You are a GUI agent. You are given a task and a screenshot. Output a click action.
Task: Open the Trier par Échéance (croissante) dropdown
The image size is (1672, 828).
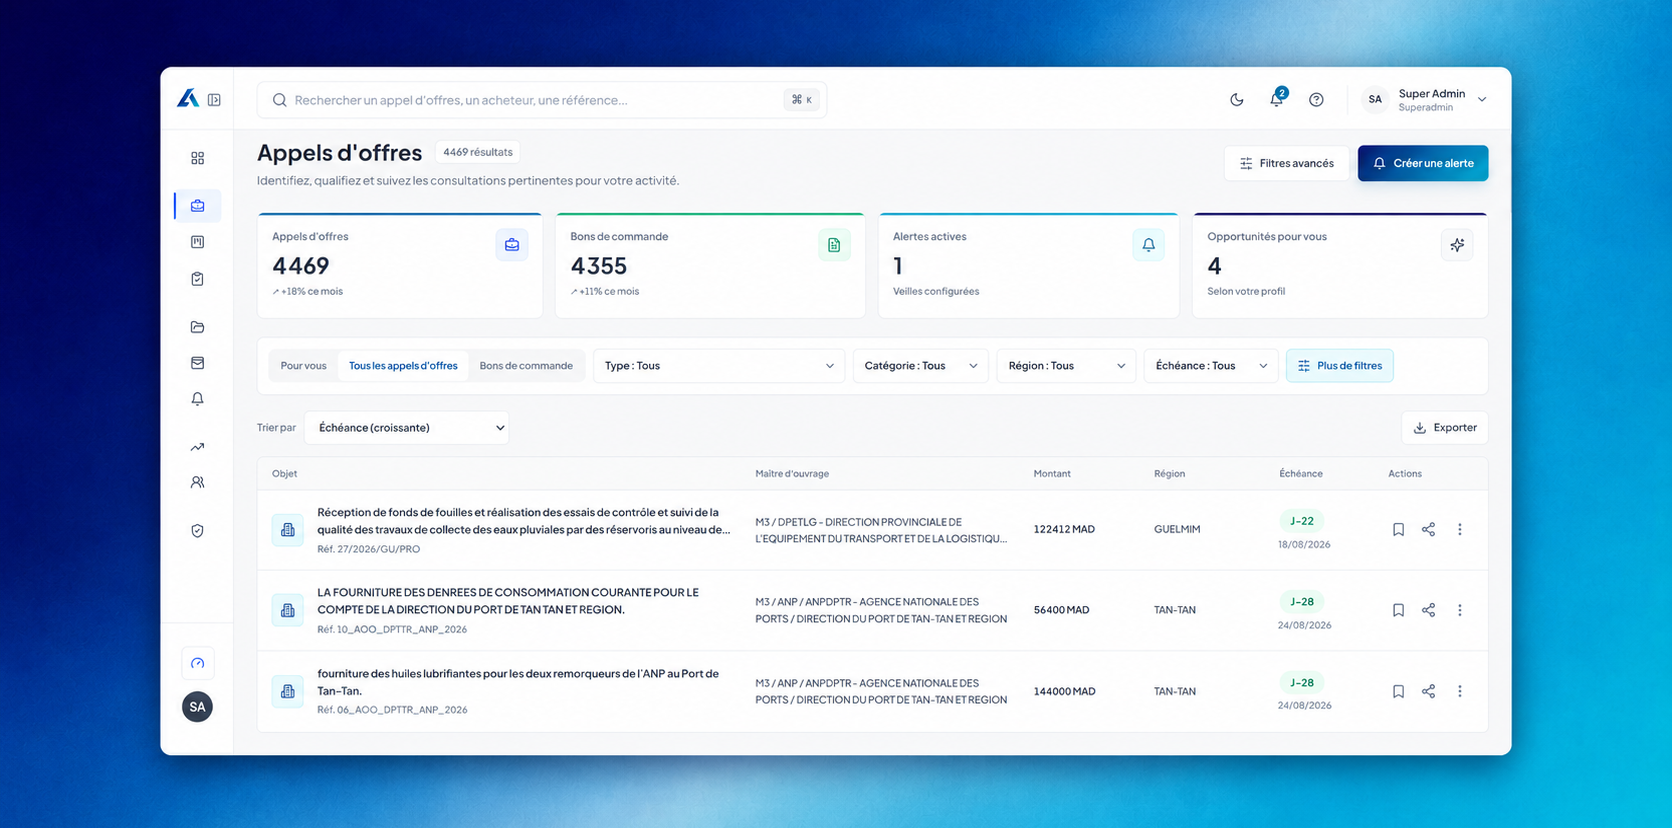click(407, 428)
